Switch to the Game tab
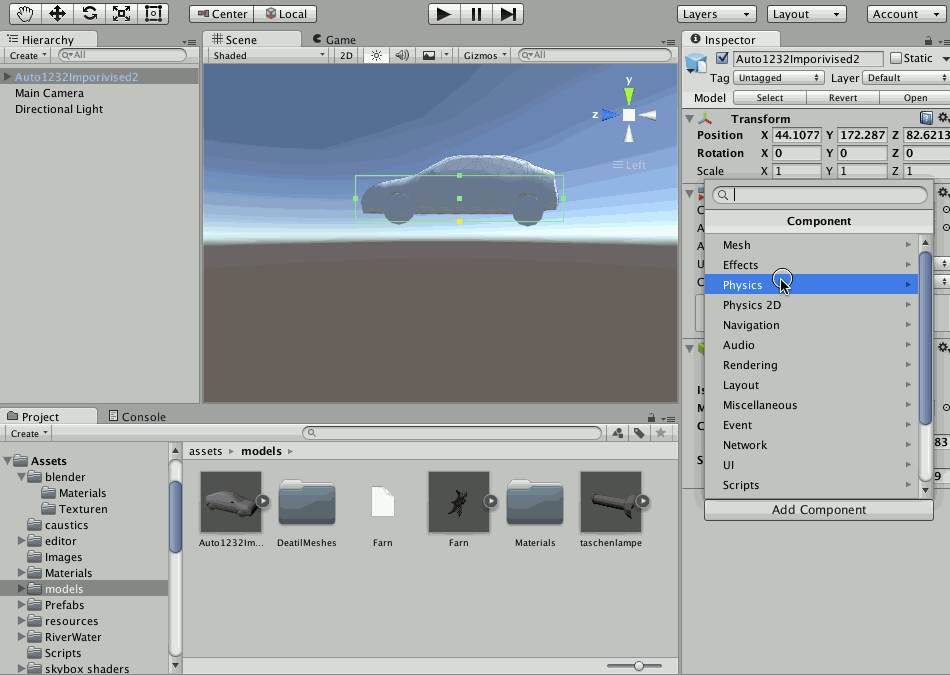950x675 pixels. coord(334,40)
